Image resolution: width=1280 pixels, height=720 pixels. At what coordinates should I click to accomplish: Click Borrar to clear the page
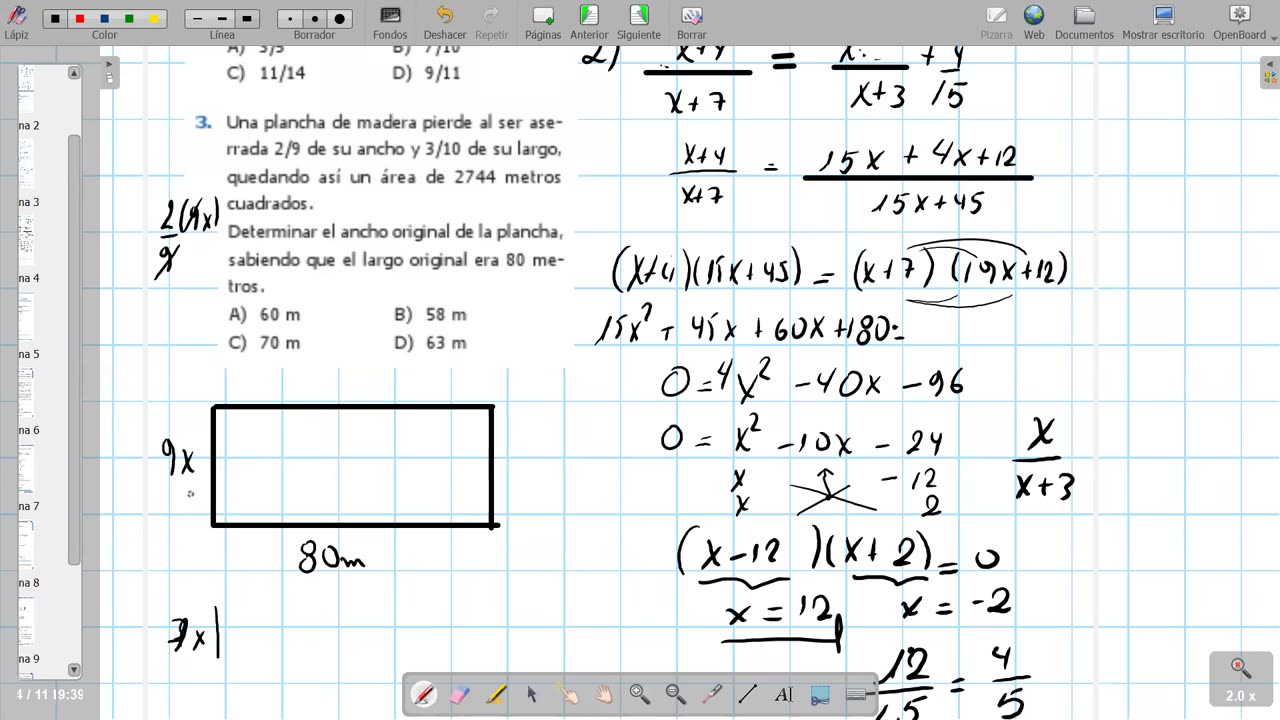tap(692, 22)
